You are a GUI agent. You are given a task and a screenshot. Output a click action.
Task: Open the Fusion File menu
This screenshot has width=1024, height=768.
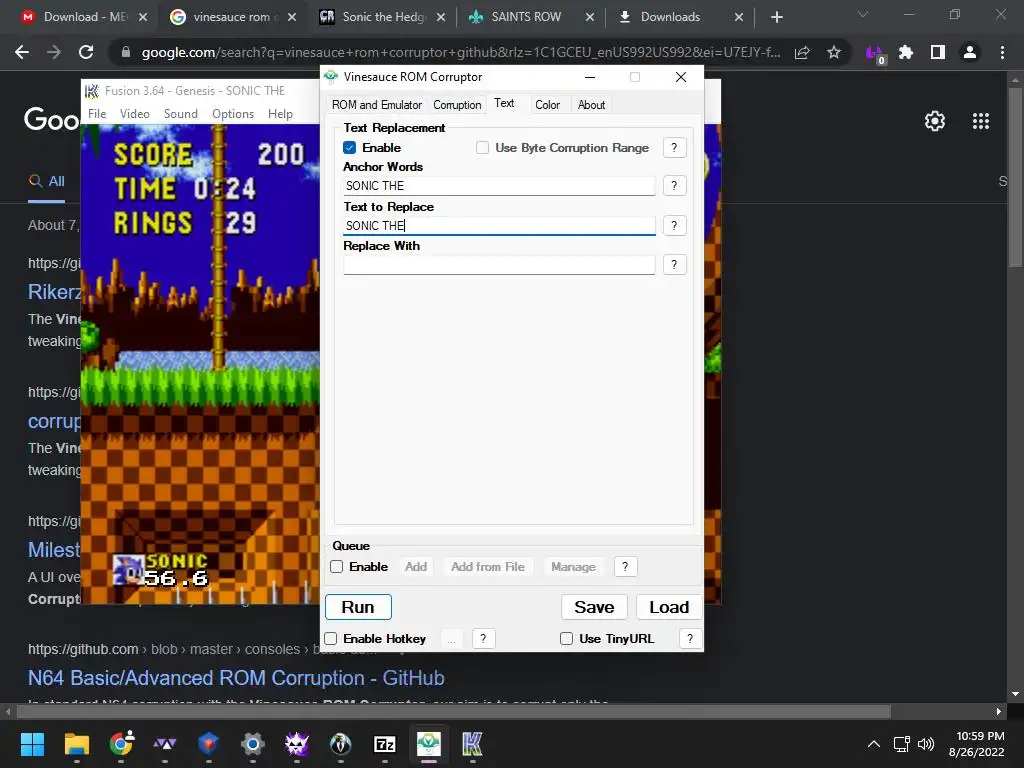pos(97,114)
